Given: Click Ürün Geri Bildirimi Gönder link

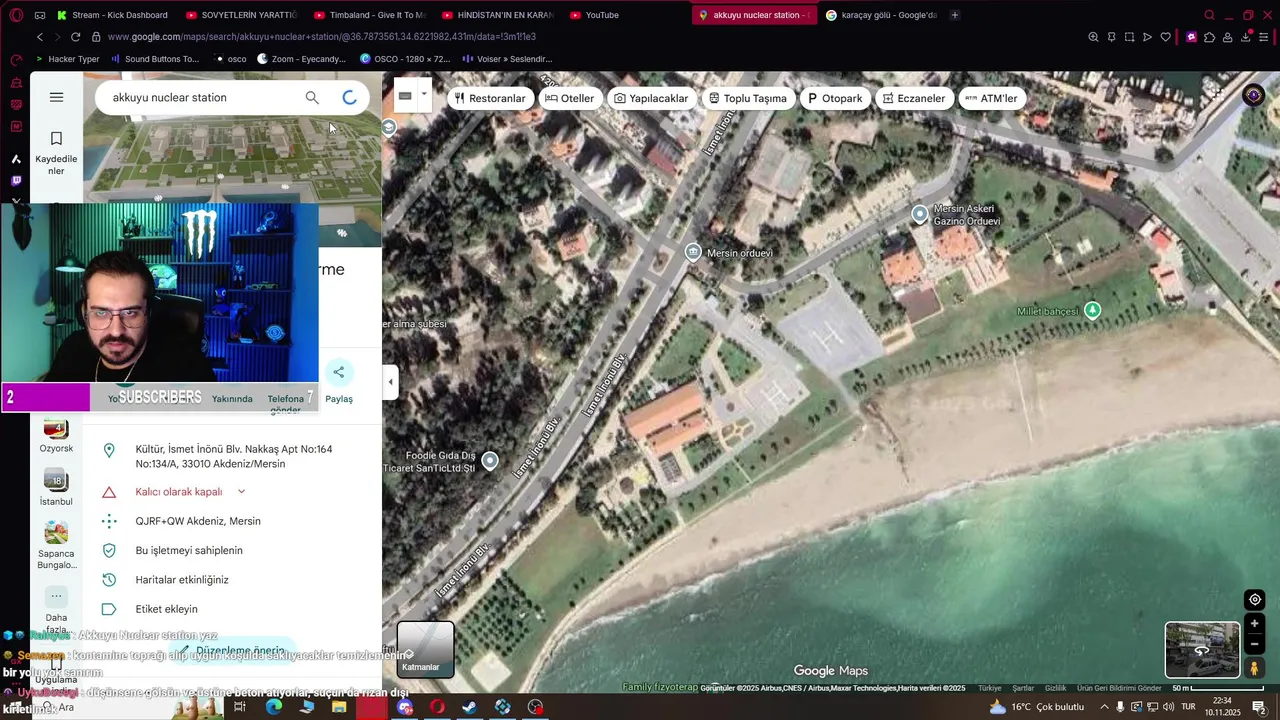Looking at the screenshot, I should point(1118,688).
